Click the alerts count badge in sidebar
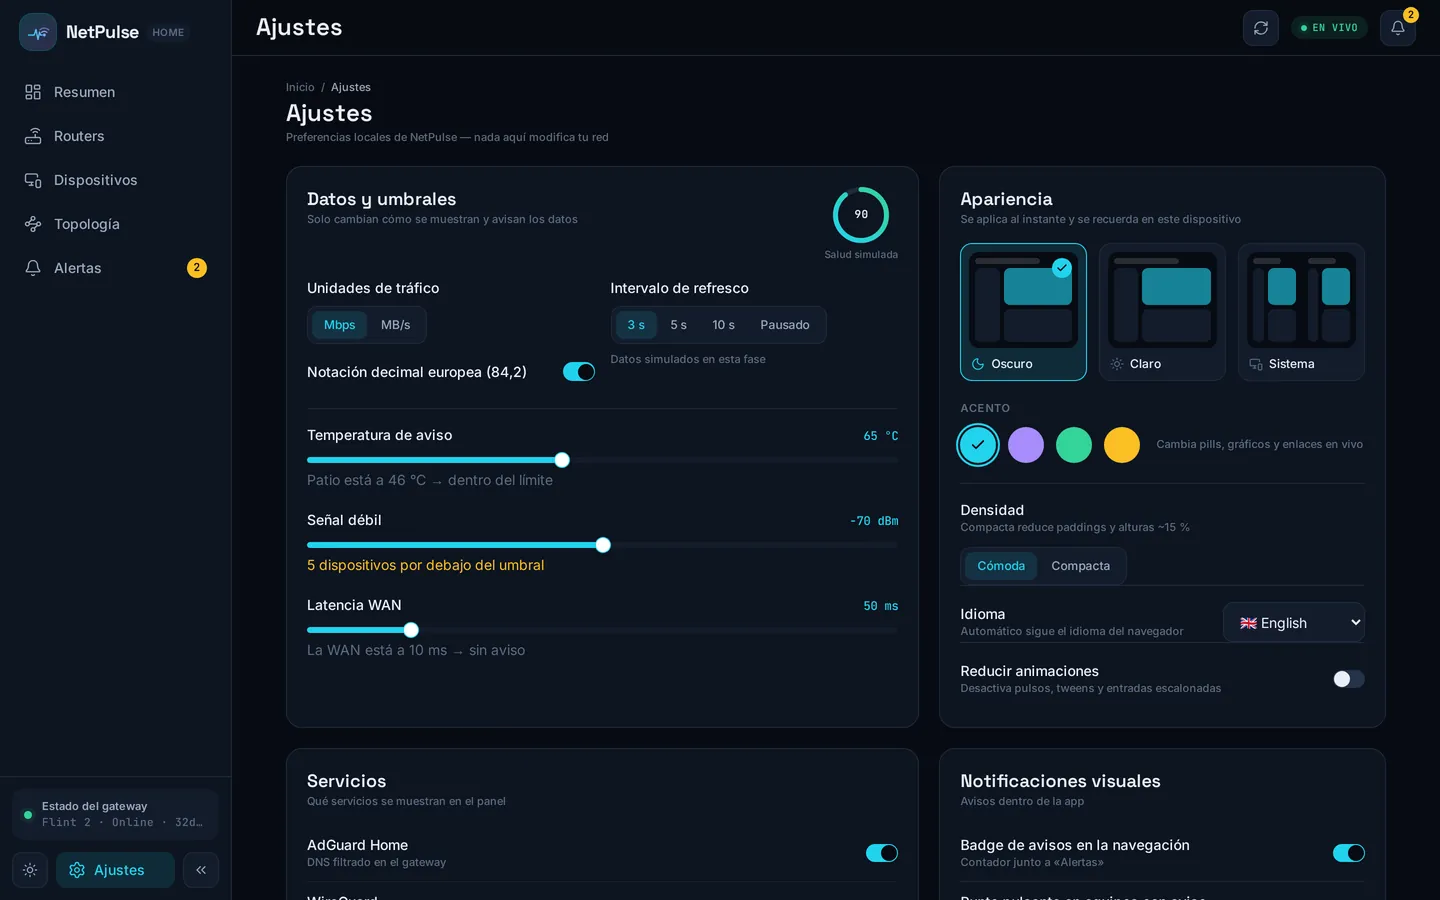Screen dimensions: 1440x900 click(x=197, y=268)
